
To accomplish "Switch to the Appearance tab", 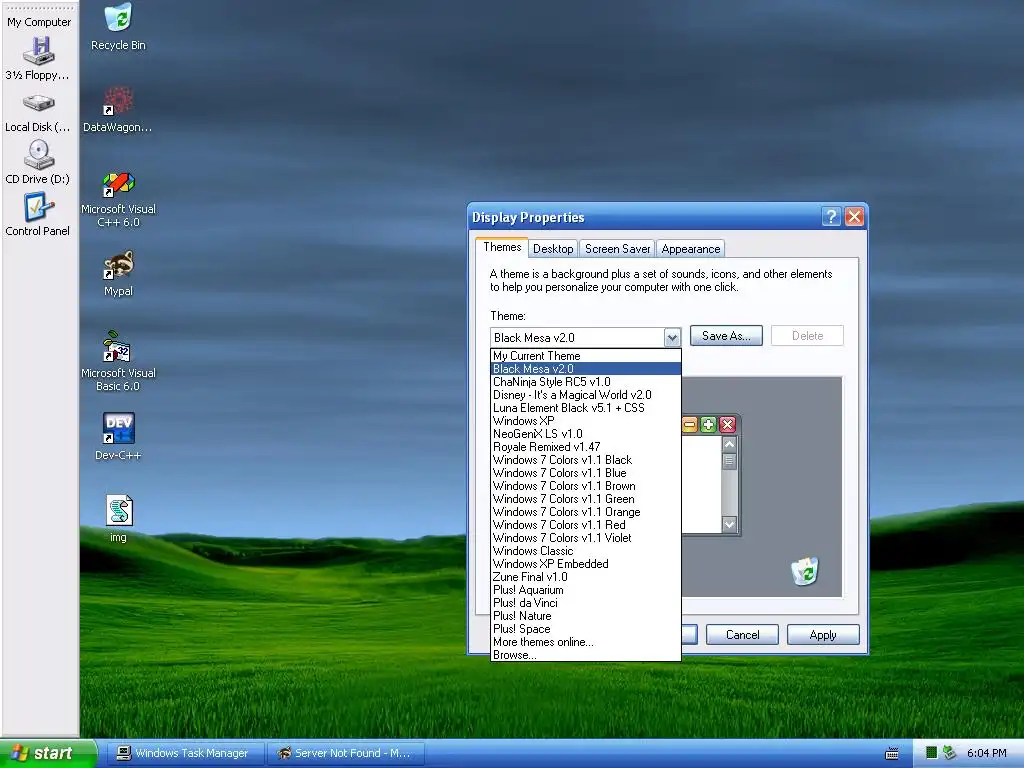I will (x=690, y=249).
